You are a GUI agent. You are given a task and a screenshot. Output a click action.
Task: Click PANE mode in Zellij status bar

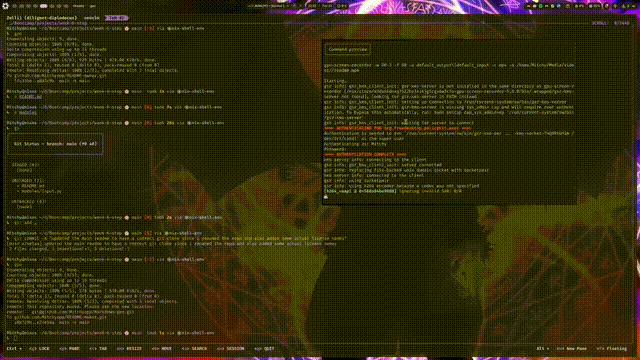click(x=69, y=349)
